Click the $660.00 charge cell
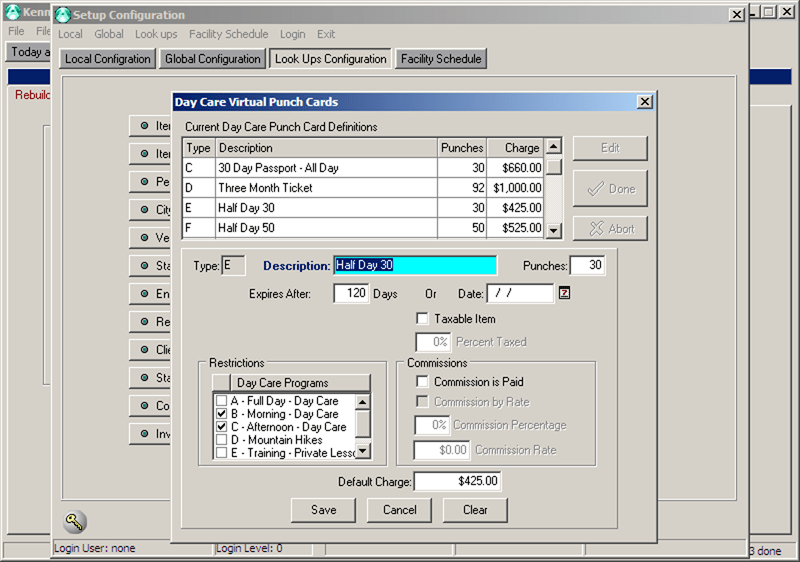 [x=515, y=168]
